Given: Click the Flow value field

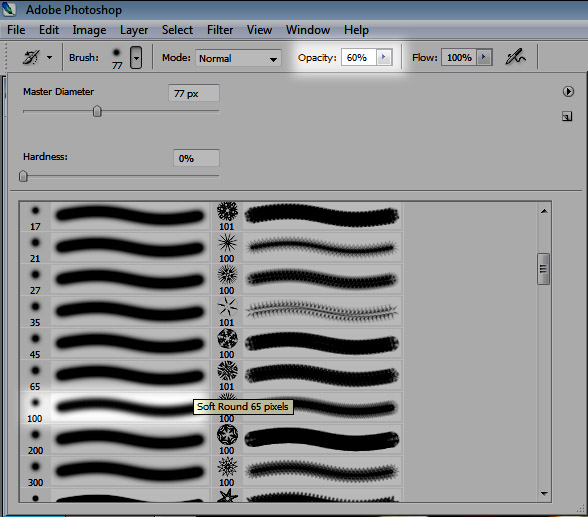Looking at the screenshot, I should pyautogui.click(x=459, y=57).
